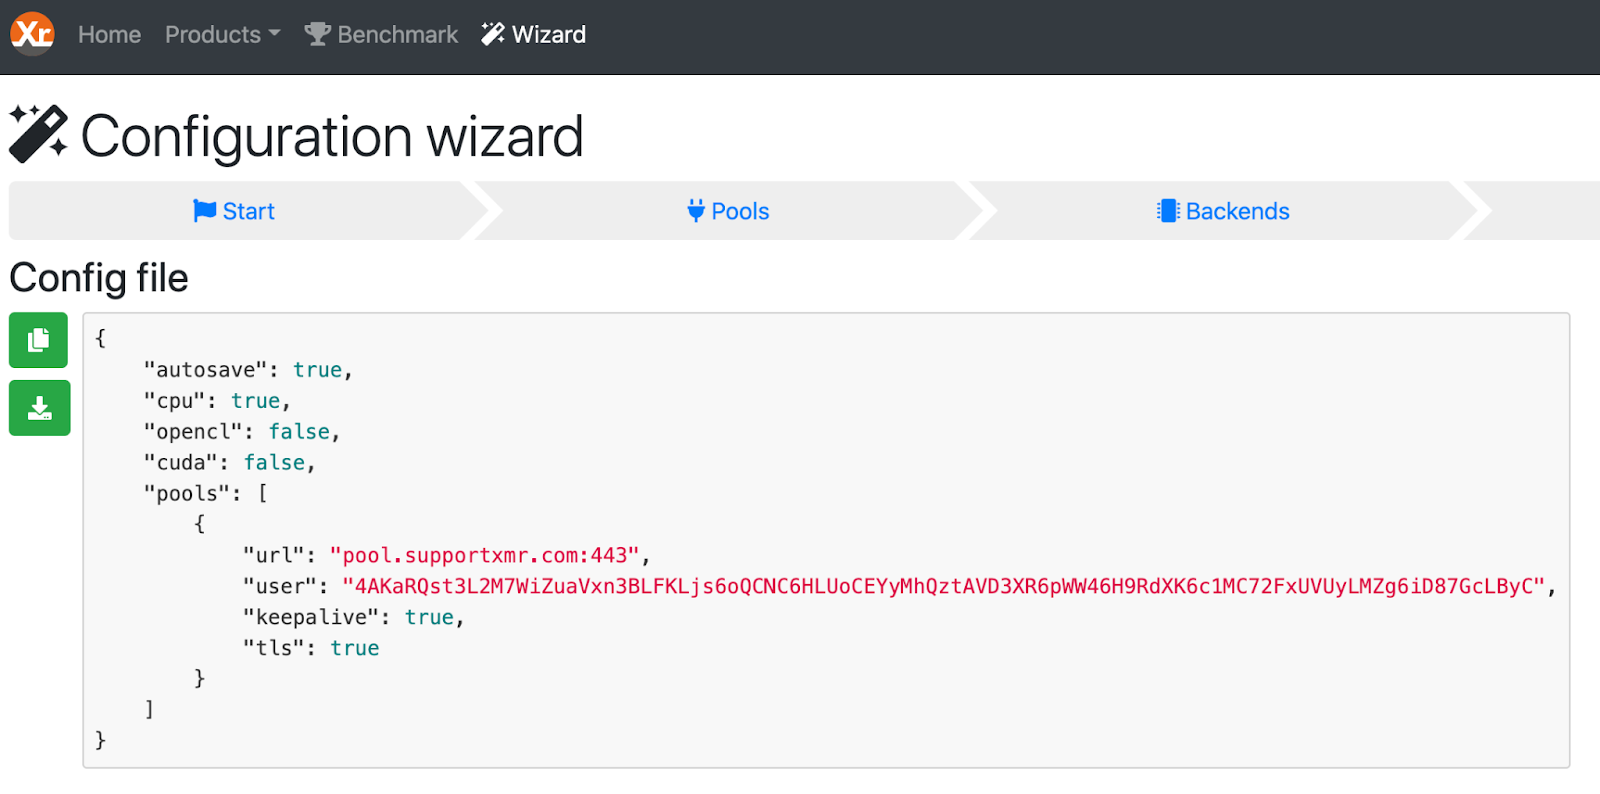Click the "cpu": true line
This screenshot has height=794, width=1600.
pos(217,401)
